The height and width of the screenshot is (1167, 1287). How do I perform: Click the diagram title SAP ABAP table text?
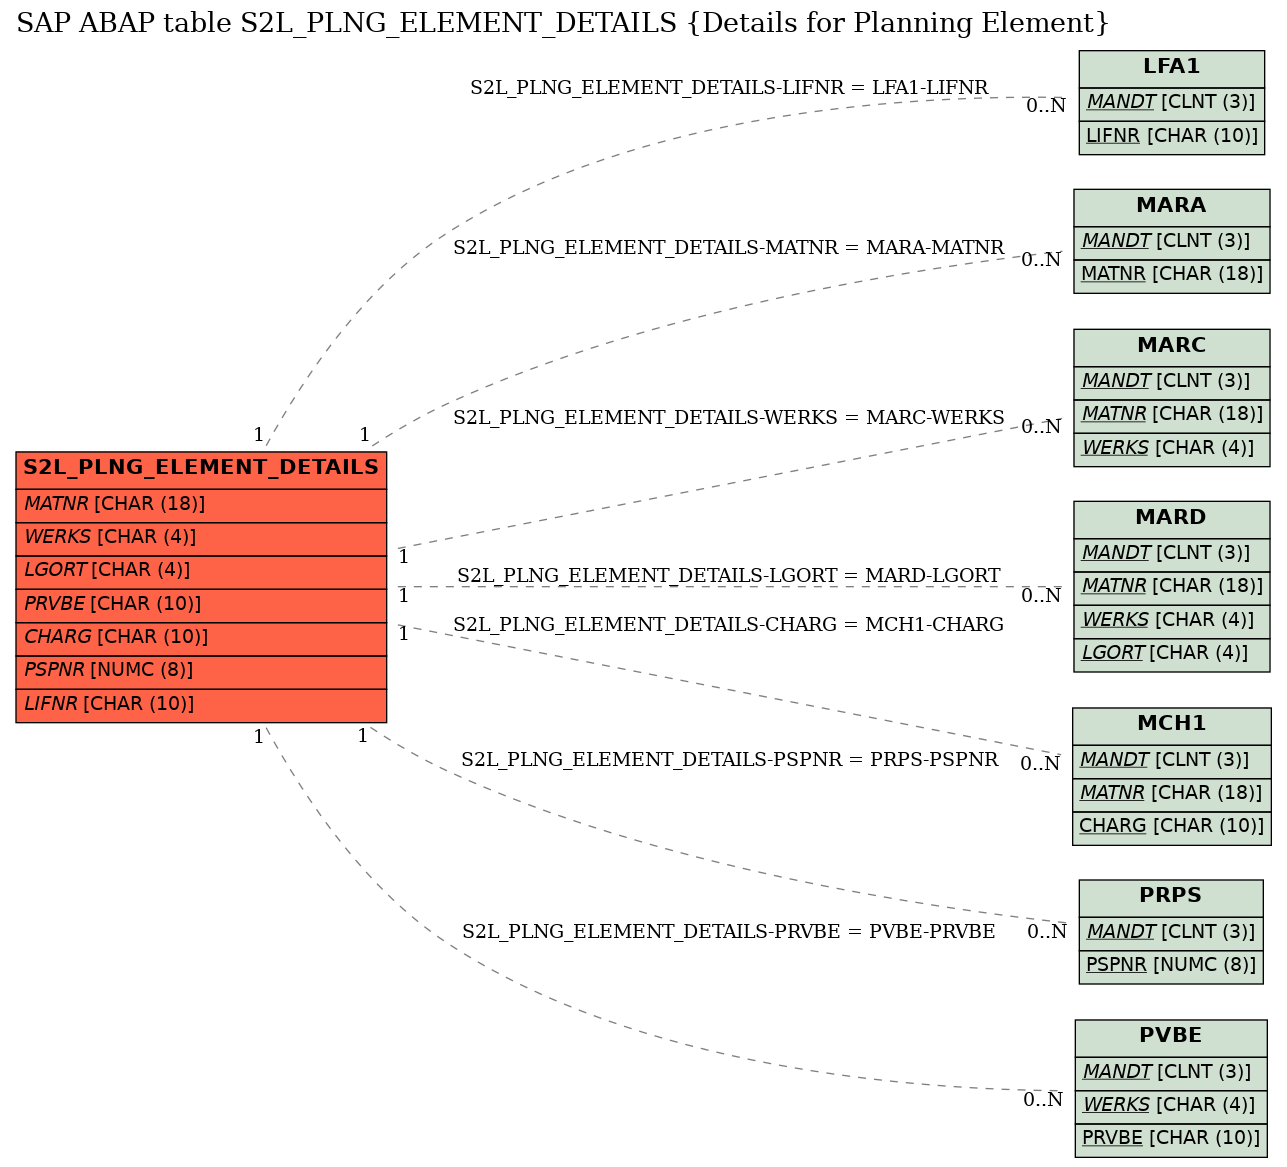click(x=563, y=23)
